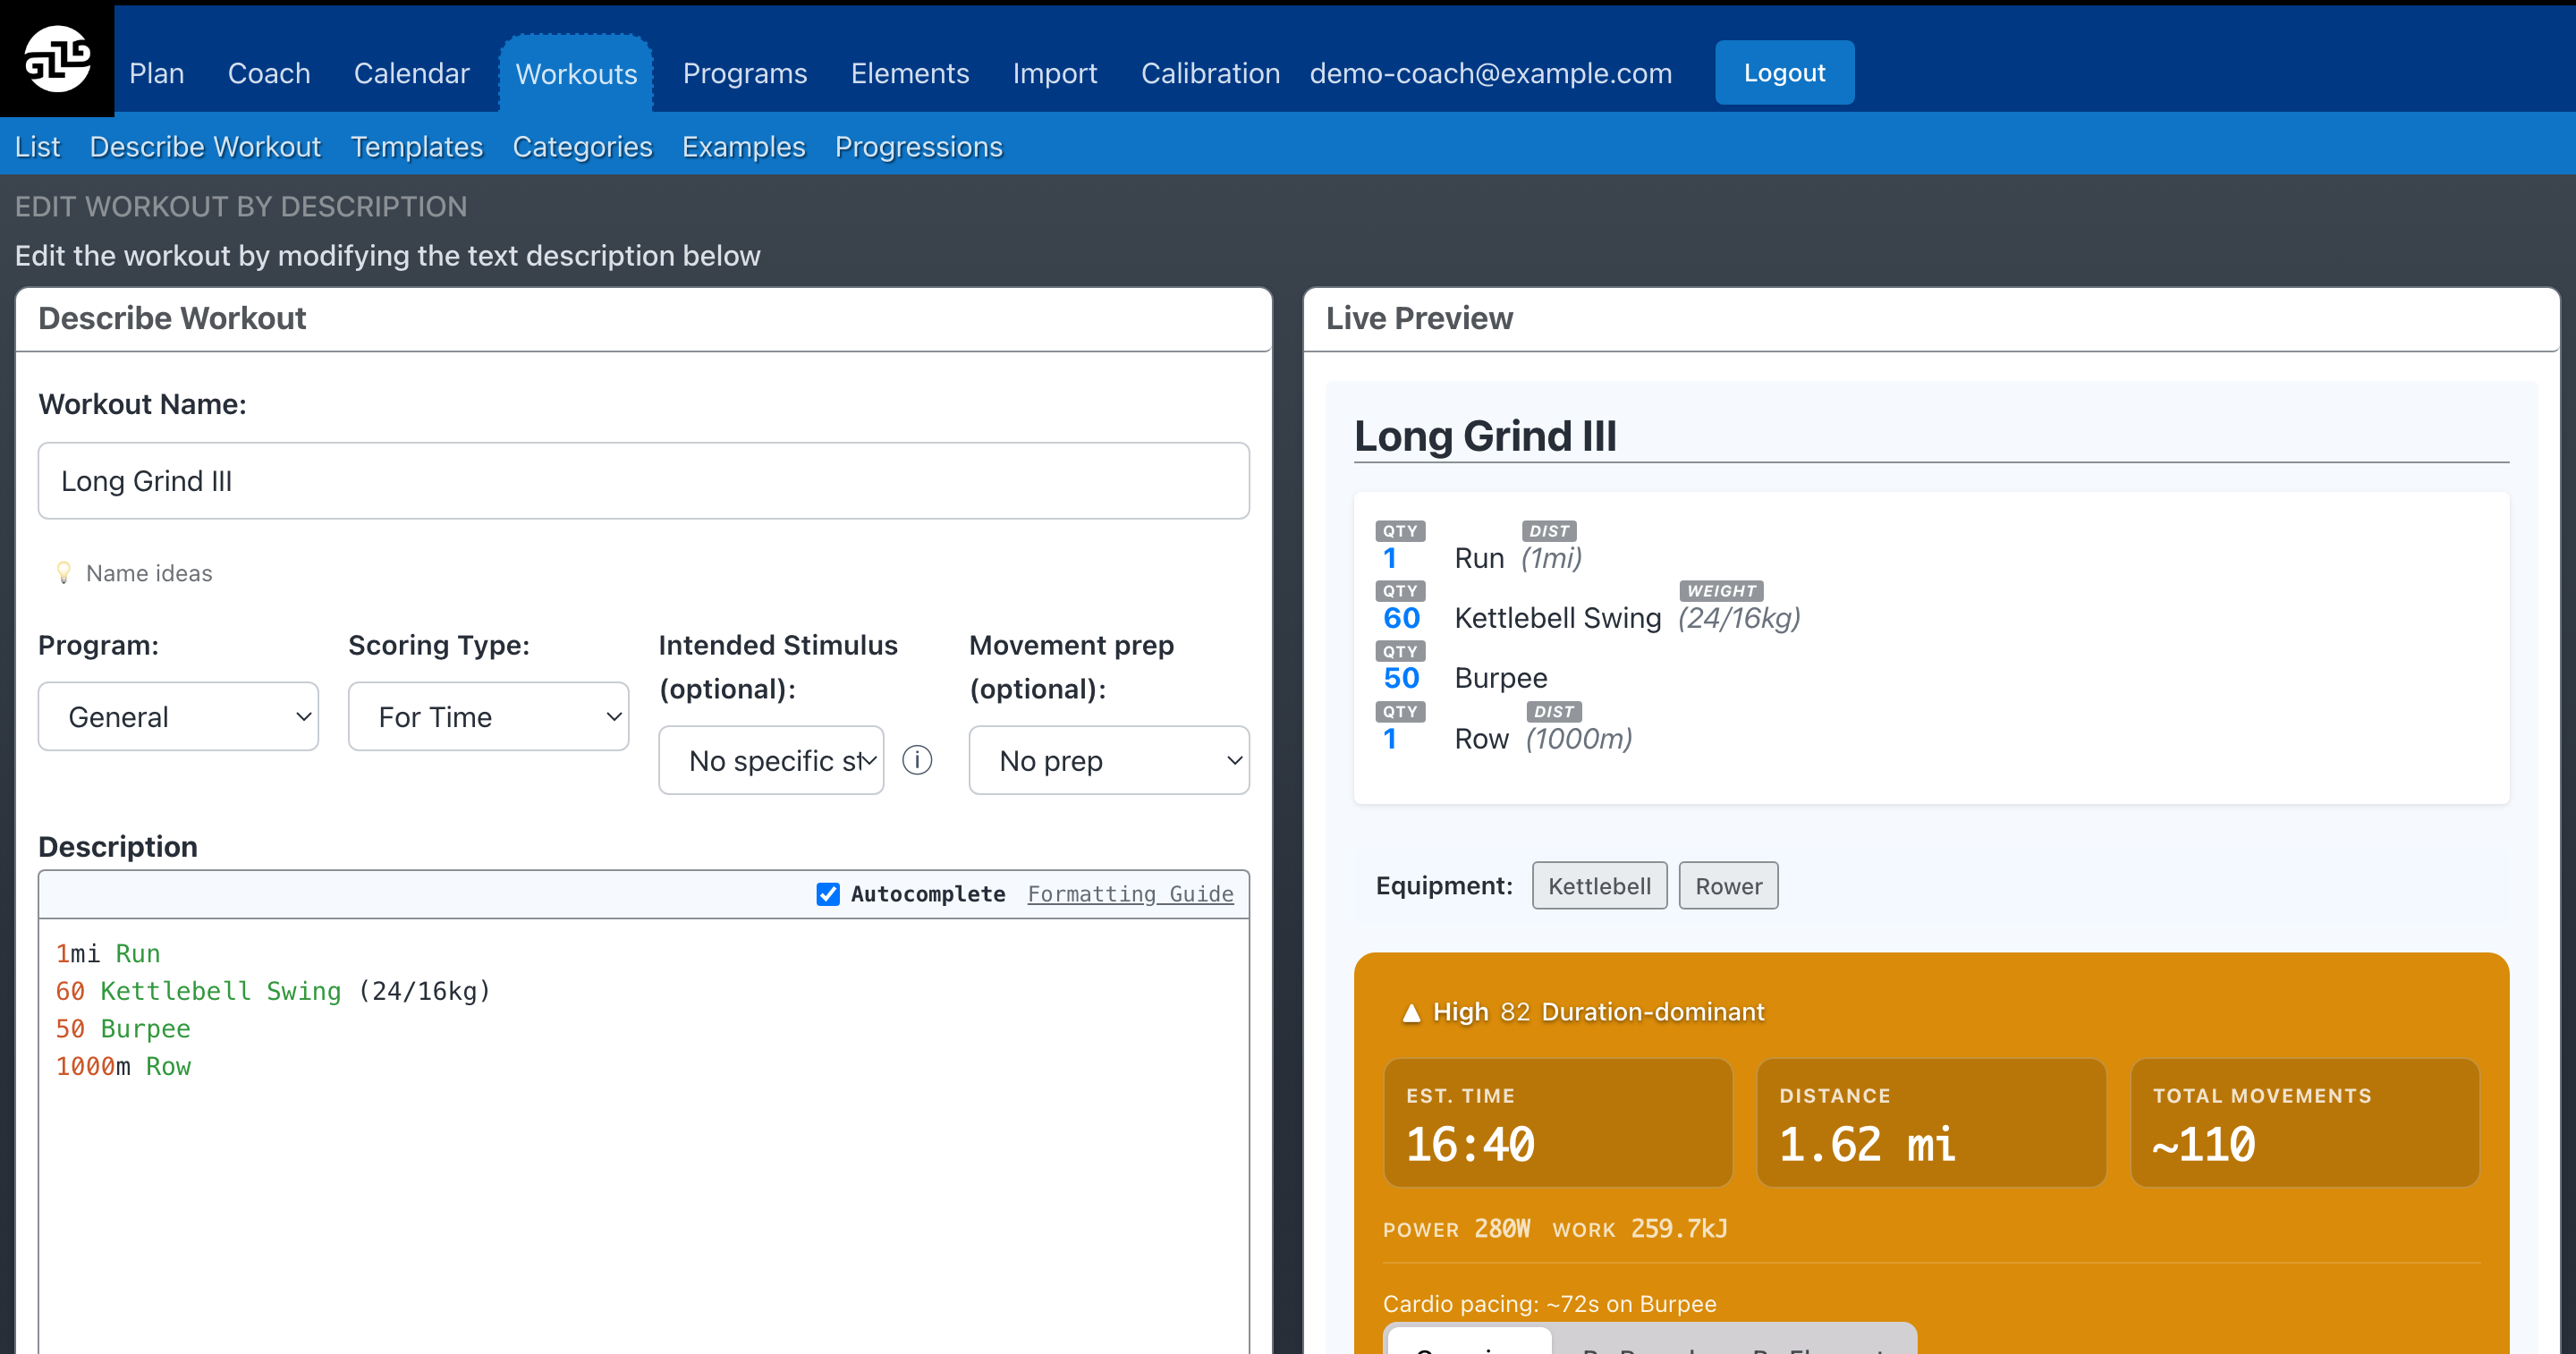The height and width of the screenshot is (1354, 2576).
Task: Click the quantity '60' in preview
Action: tap(1401, 618)
